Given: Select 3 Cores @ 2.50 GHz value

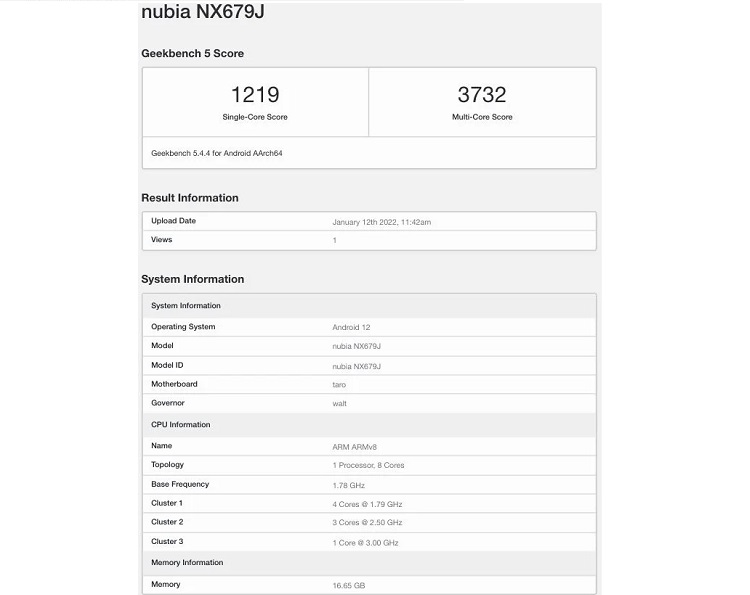Looking at the screenshot, I should click(x=367, y=522).
